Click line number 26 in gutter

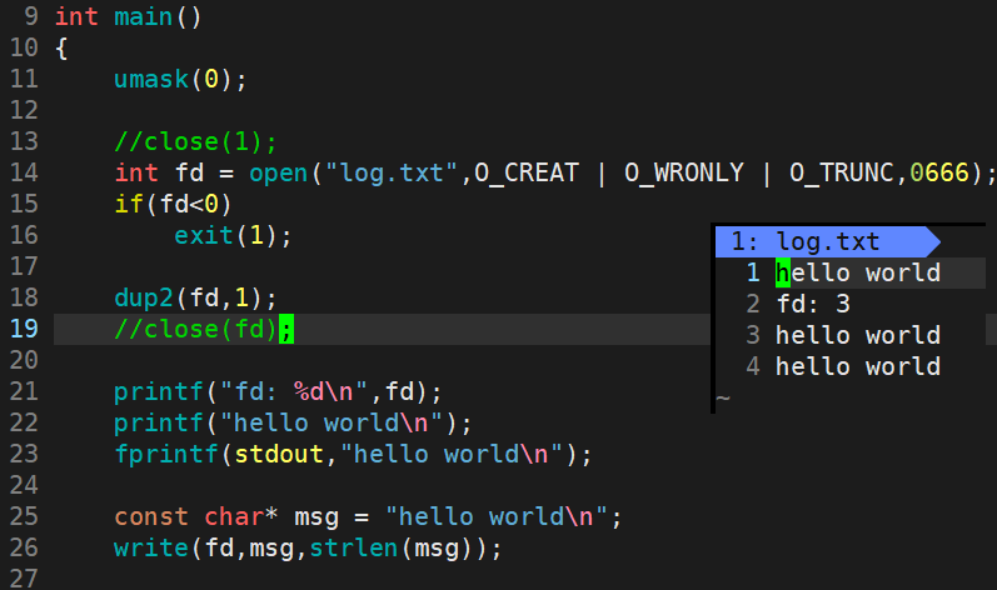(x=24, y=548)
